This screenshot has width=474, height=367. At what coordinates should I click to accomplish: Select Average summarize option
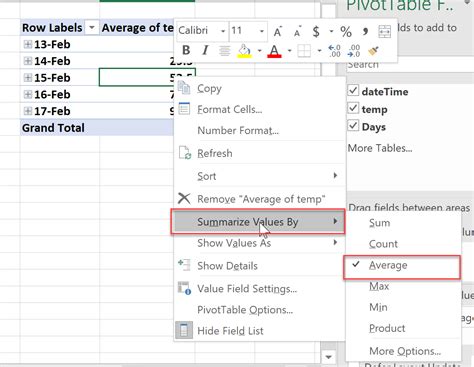click(x=402, y=265)
